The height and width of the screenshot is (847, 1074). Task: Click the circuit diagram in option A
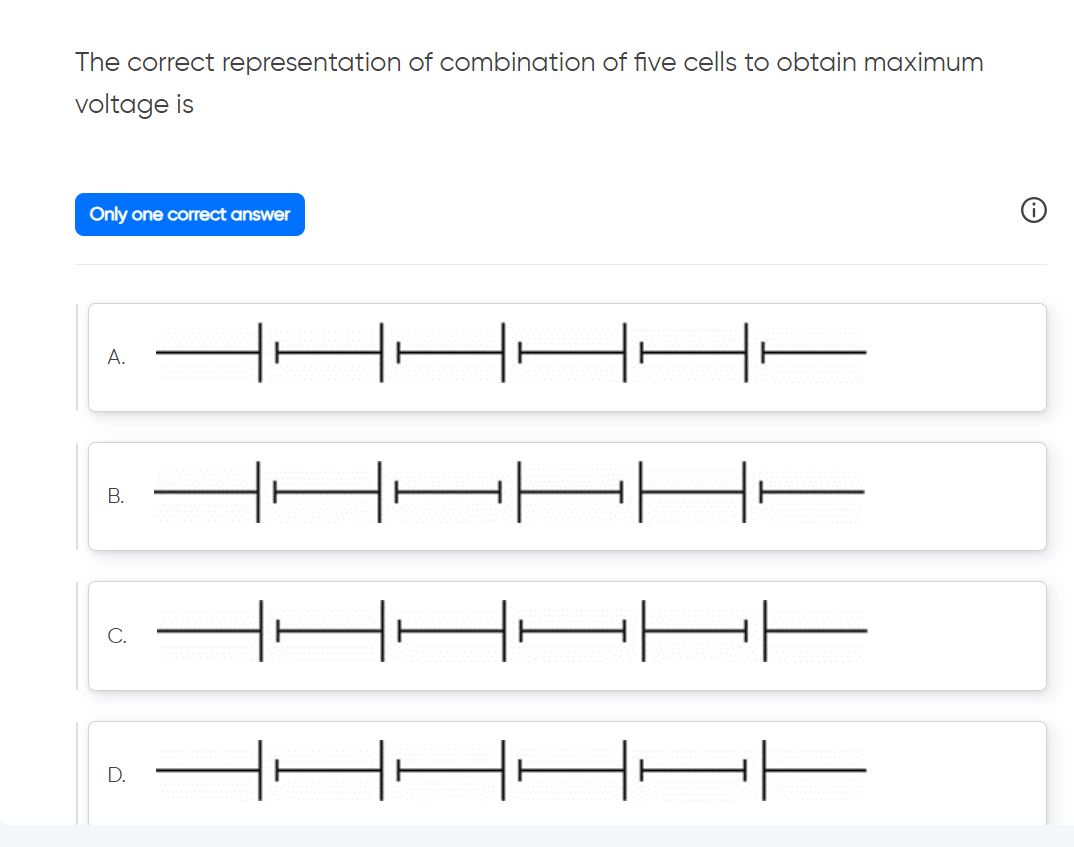(x=510, y=353)
